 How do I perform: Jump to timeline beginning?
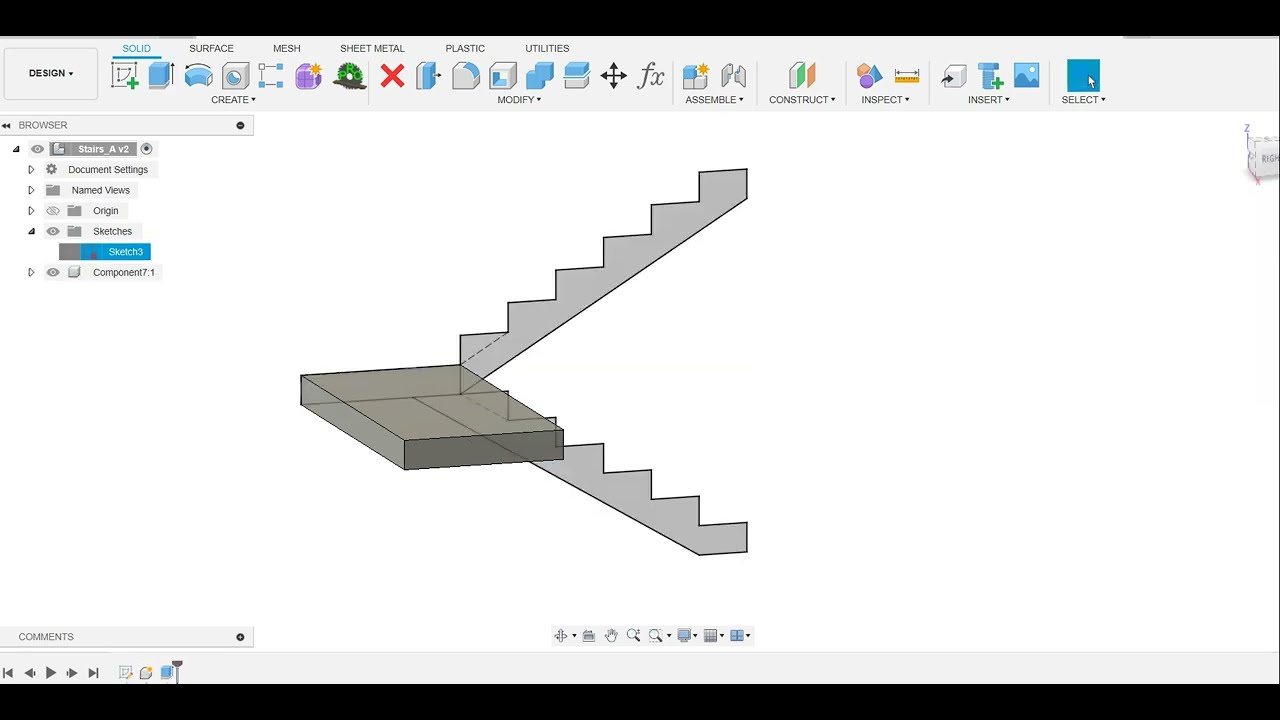8,673
